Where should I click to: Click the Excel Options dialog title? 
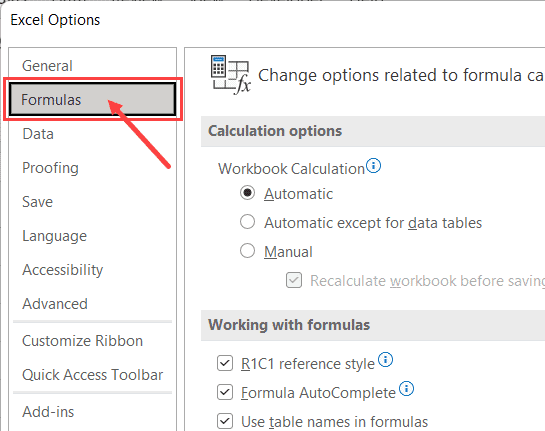click(55, 20)
